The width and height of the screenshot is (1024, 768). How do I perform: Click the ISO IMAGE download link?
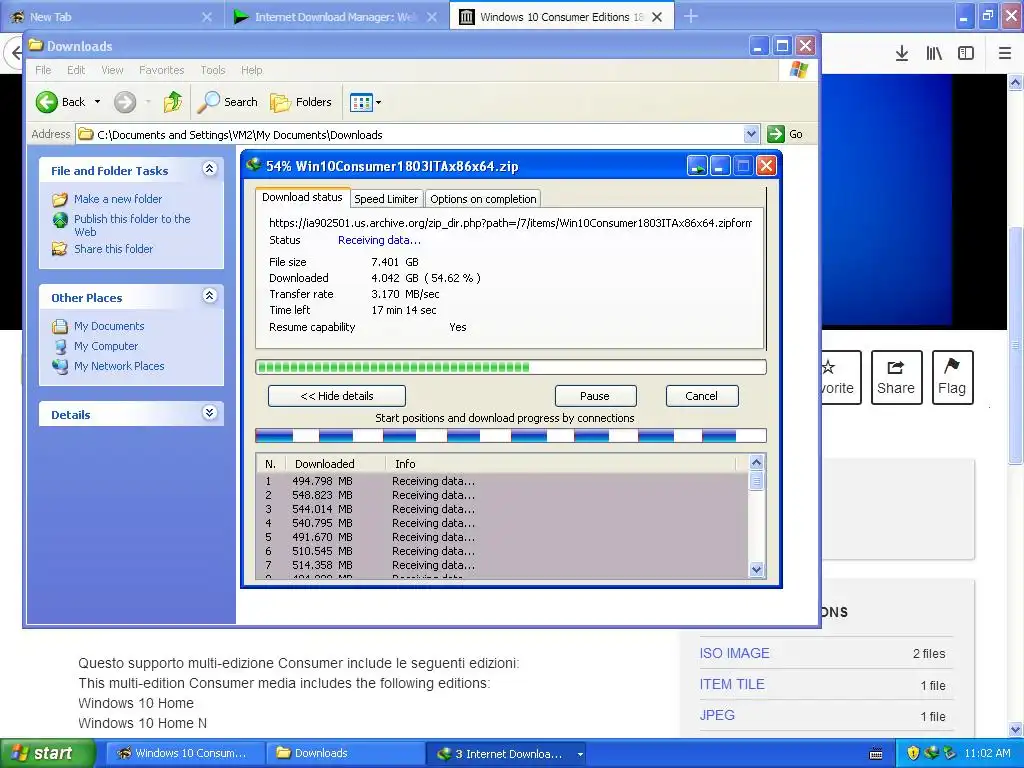coord(735,653)
